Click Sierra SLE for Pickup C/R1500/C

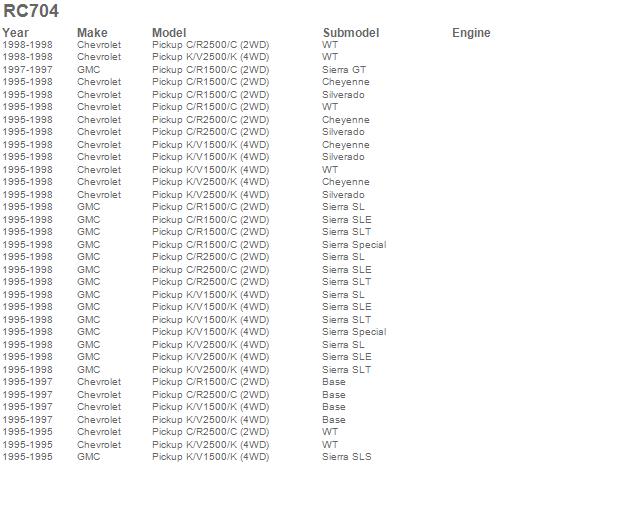tap(347, 220)
